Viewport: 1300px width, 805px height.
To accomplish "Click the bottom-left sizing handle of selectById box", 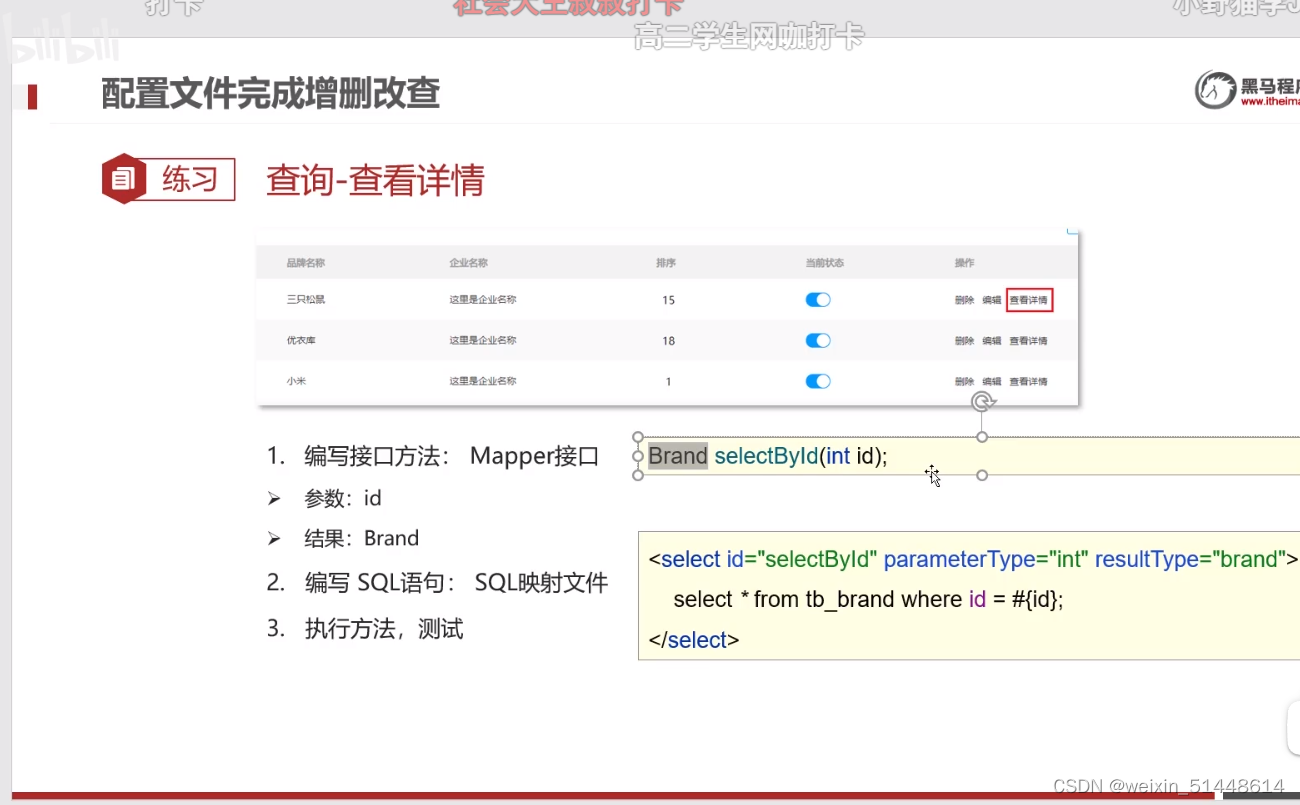I will click(x=638, y=475).
